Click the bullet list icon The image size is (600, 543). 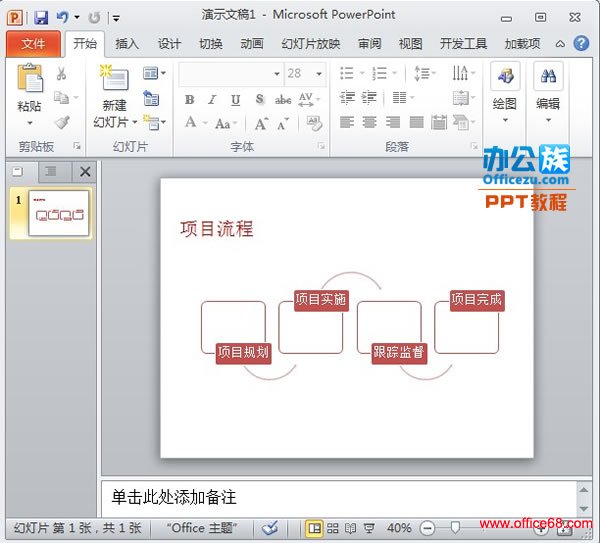[347, 73]
